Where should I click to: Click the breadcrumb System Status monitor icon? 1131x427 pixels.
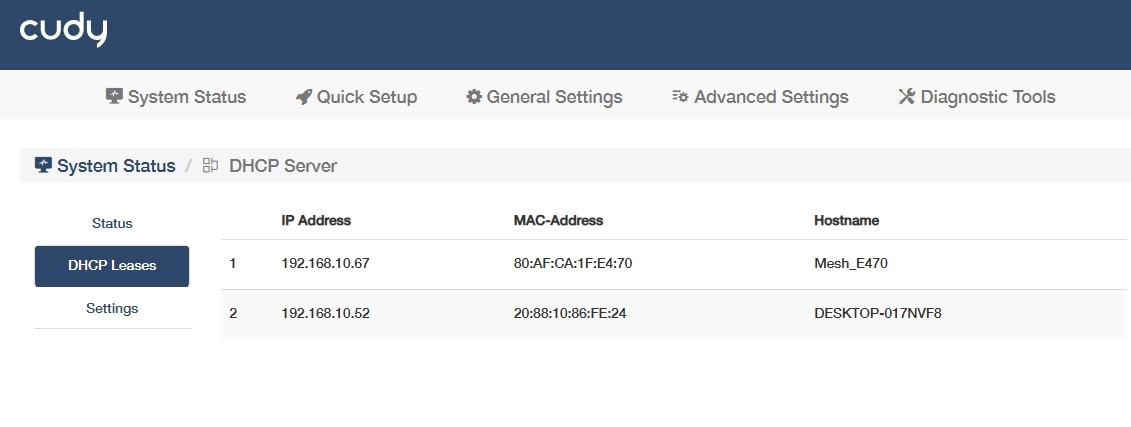click(43, 166)
